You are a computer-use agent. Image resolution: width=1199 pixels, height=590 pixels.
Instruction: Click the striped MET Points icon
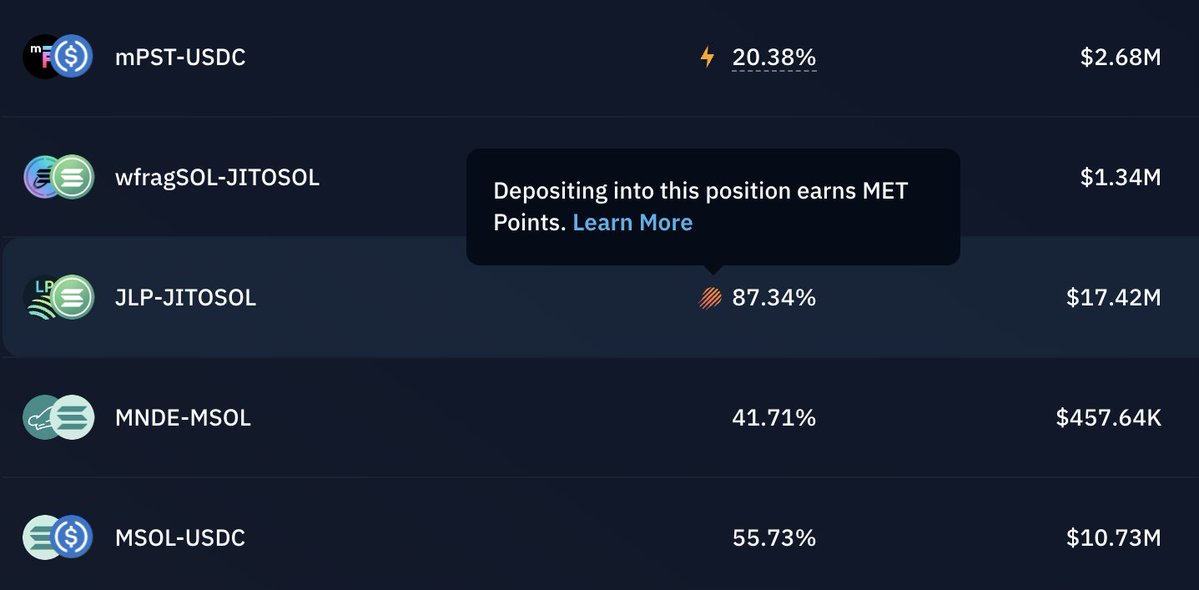pos(710,297)
